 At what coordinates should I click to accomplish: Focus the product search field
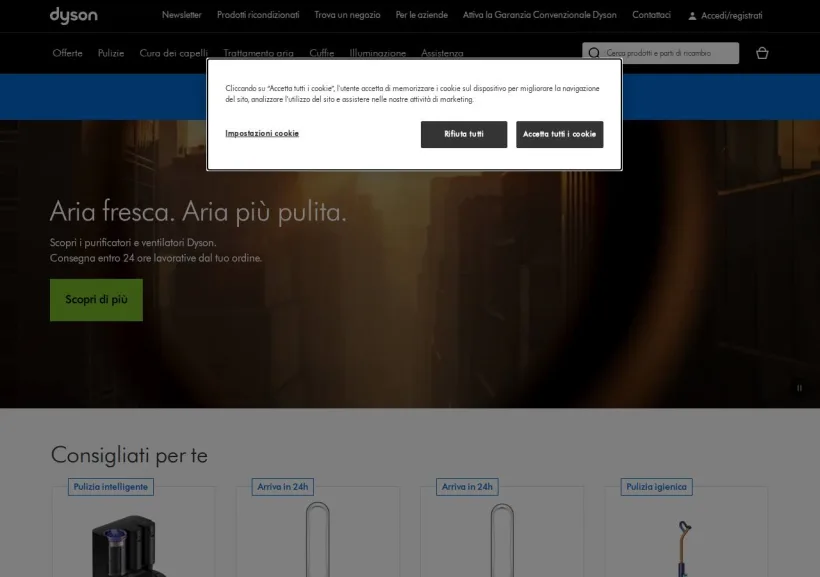[x=660, y=53]
